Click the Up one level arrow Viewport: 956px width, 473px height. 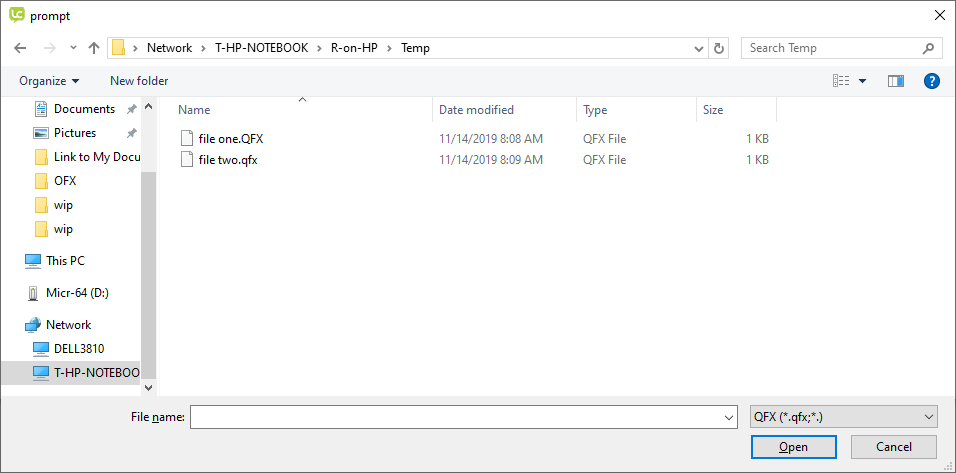(x=94, y=48)
